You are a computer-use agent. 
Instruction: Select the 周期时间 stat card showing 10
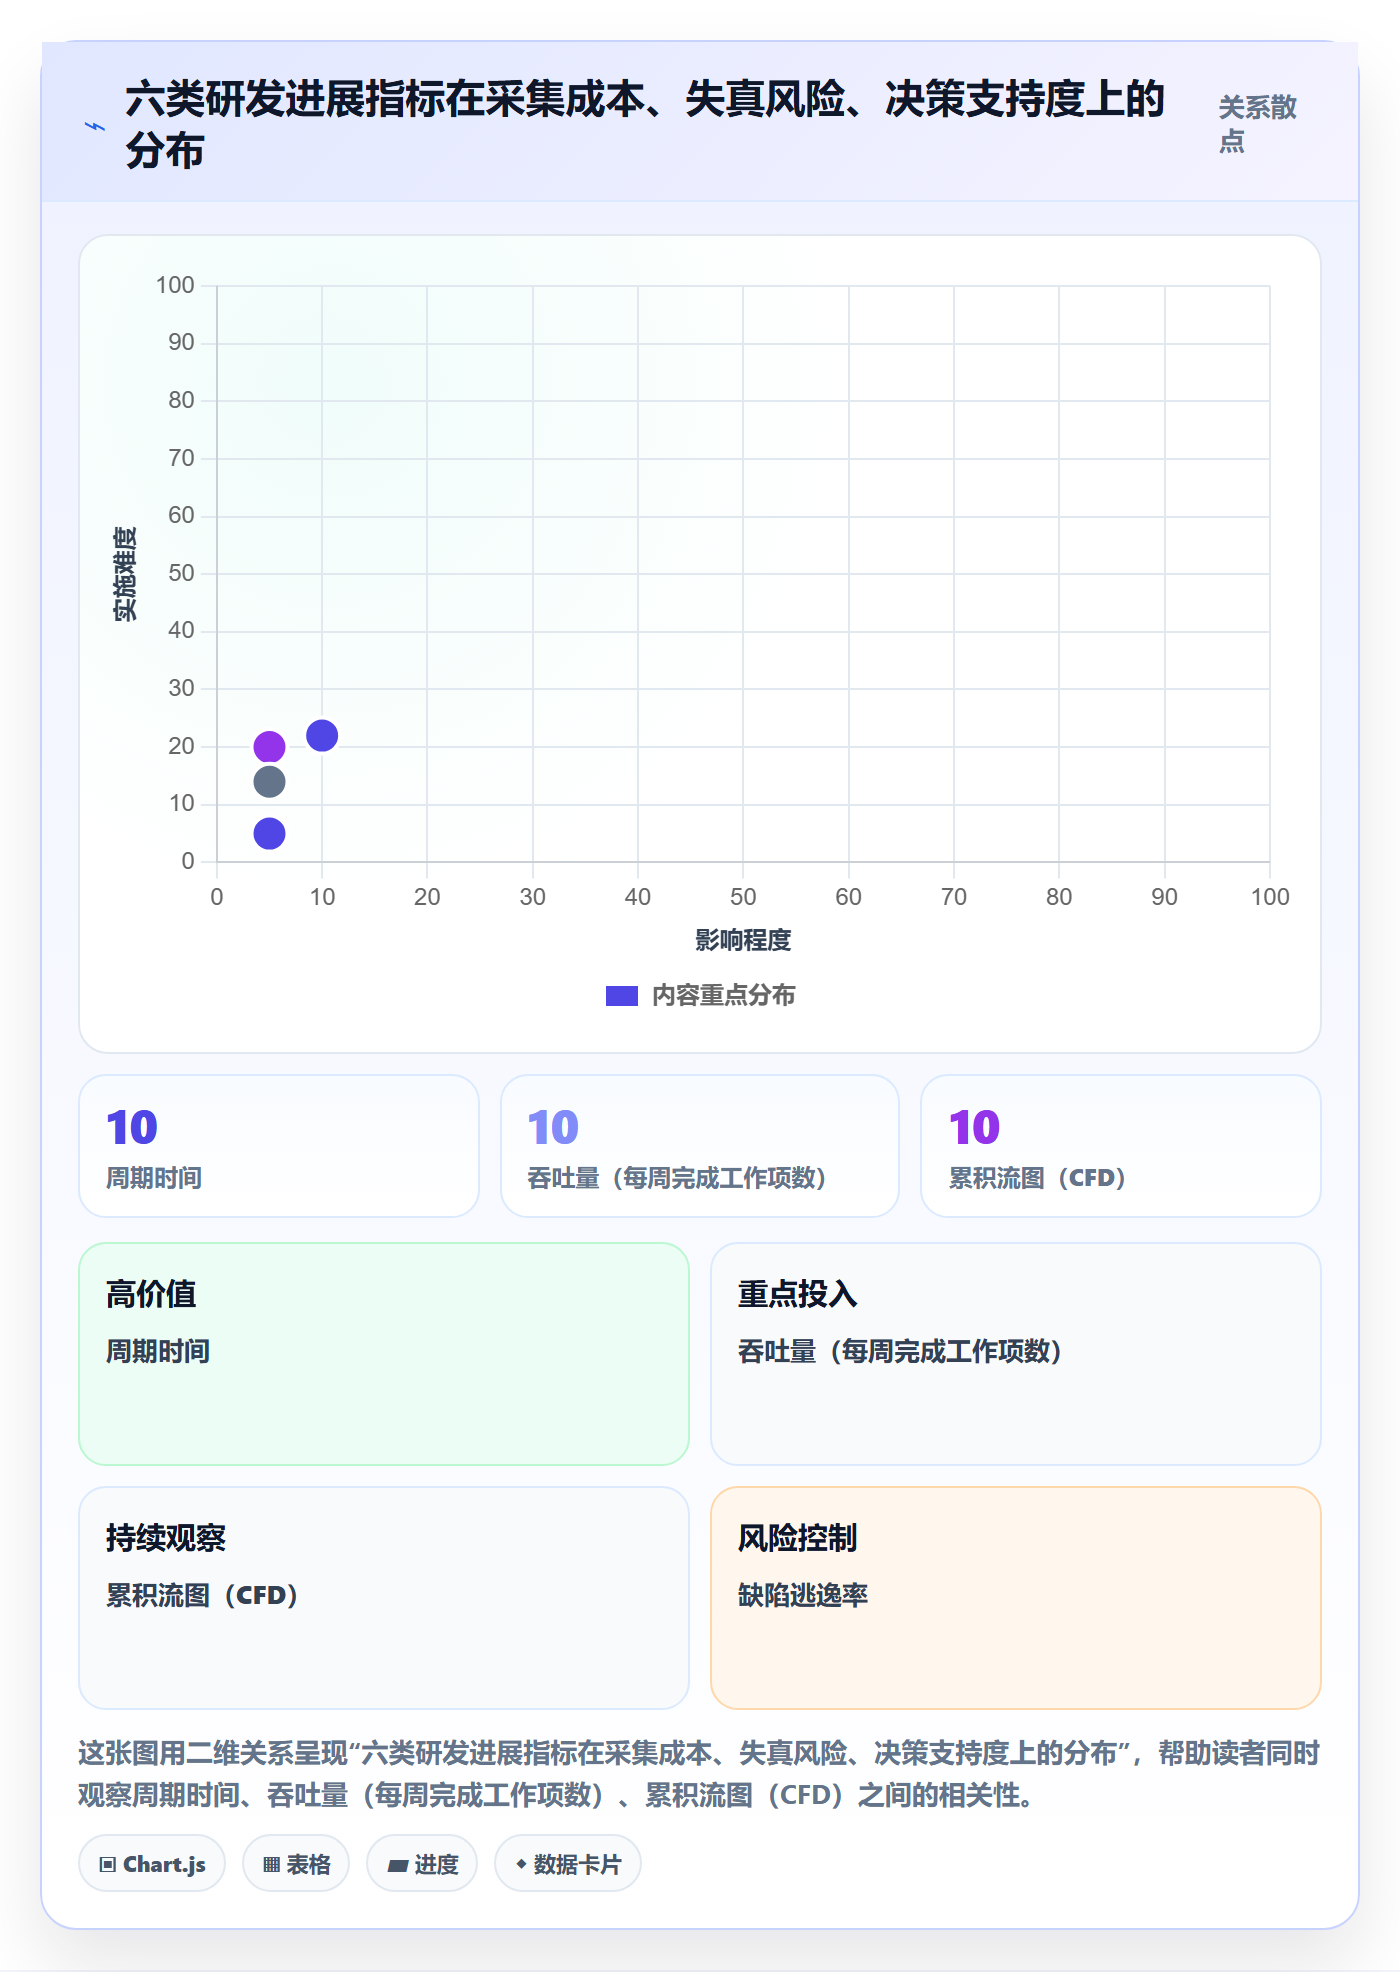tap(279, 1146)
